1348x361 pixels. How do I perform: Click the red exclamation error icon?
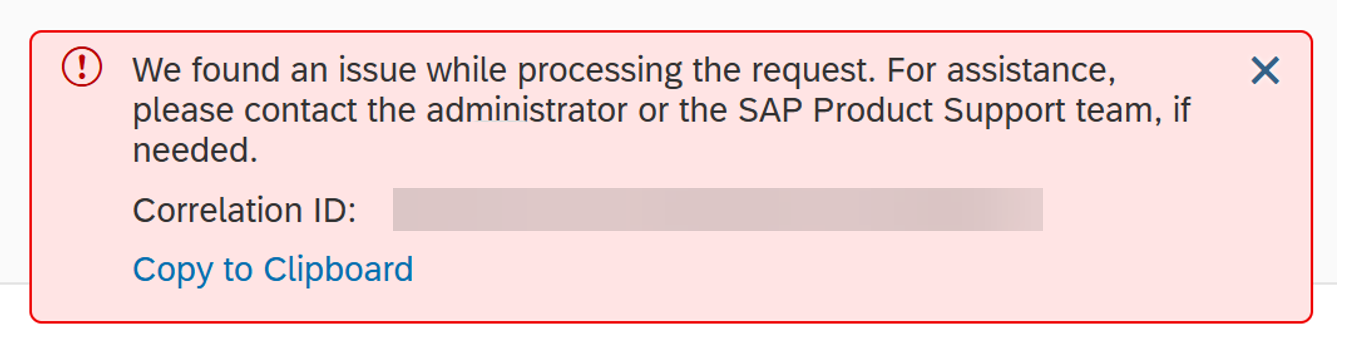82,68
